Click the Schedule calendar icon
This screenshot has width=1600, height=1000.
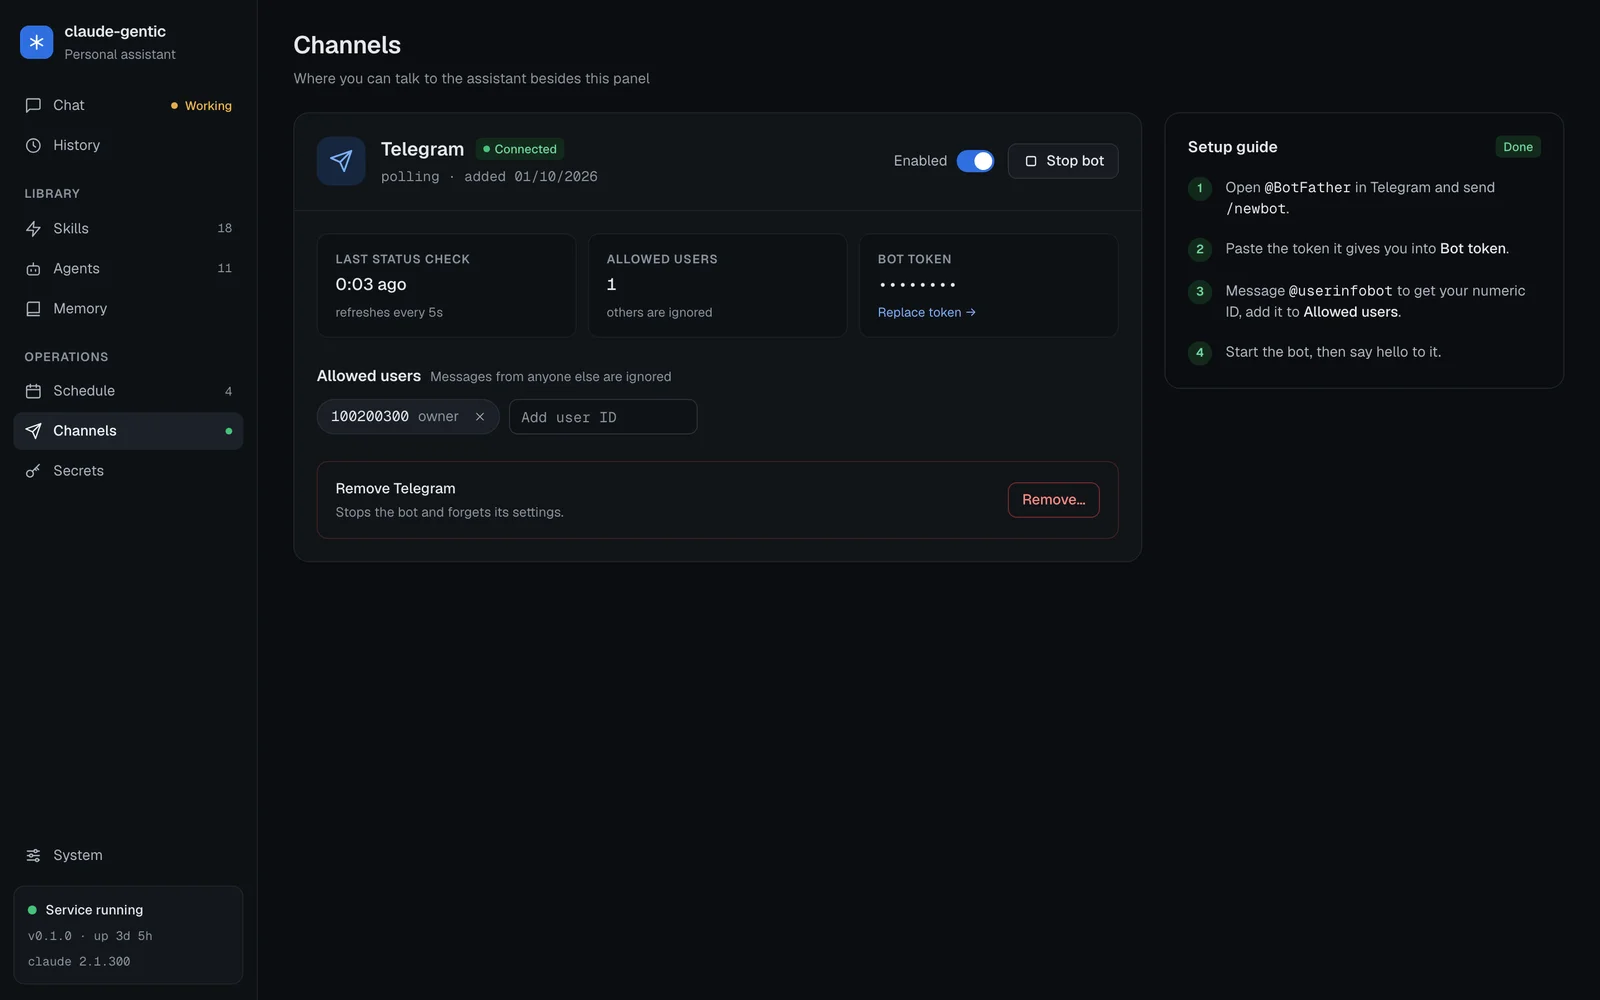pyautogui.click(x=33, y=391)
